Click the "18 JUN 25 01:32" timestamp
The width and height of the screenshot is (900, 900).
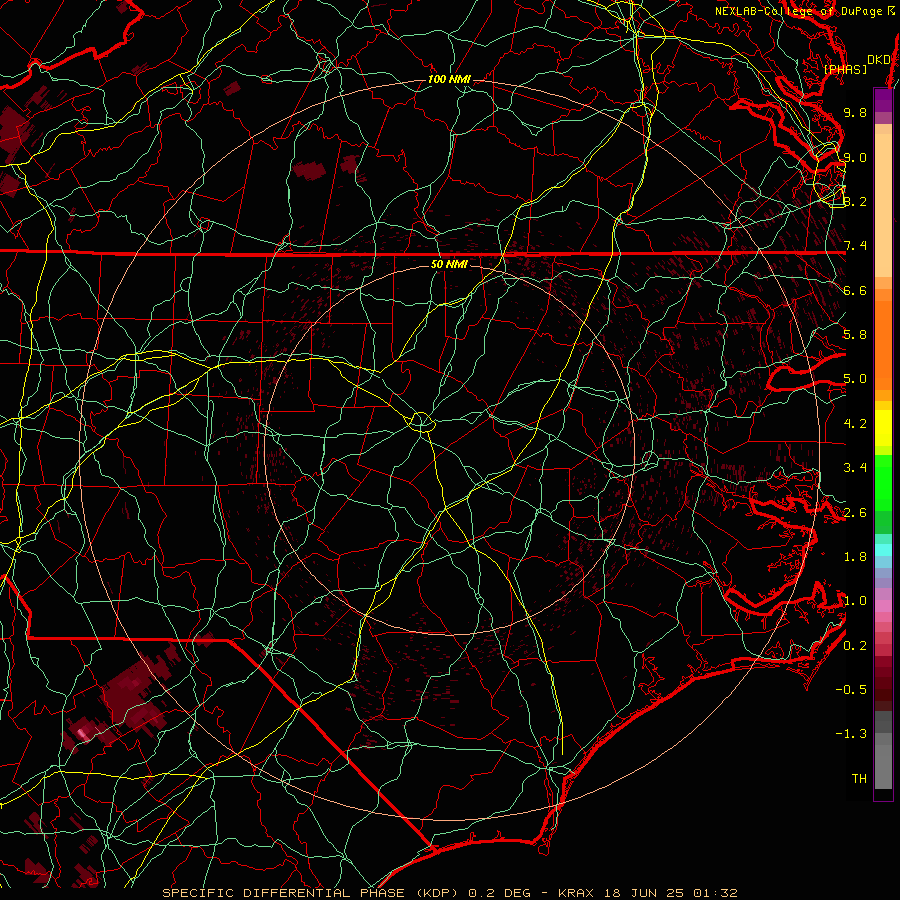pyautogui.click(x=670, y=893)
